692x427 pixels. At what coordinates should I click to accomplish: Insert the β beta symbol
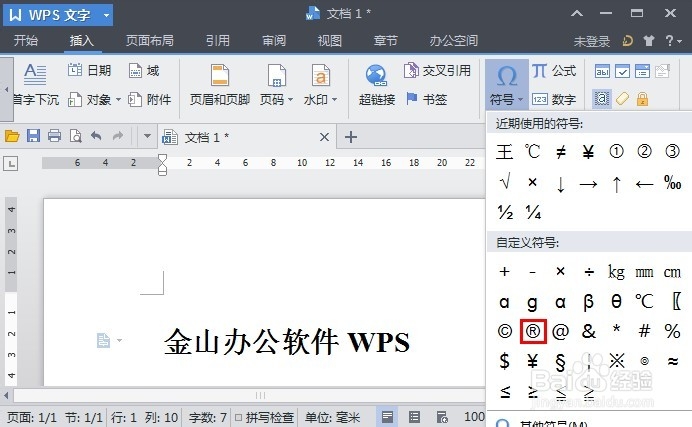(x=588, y=302)
